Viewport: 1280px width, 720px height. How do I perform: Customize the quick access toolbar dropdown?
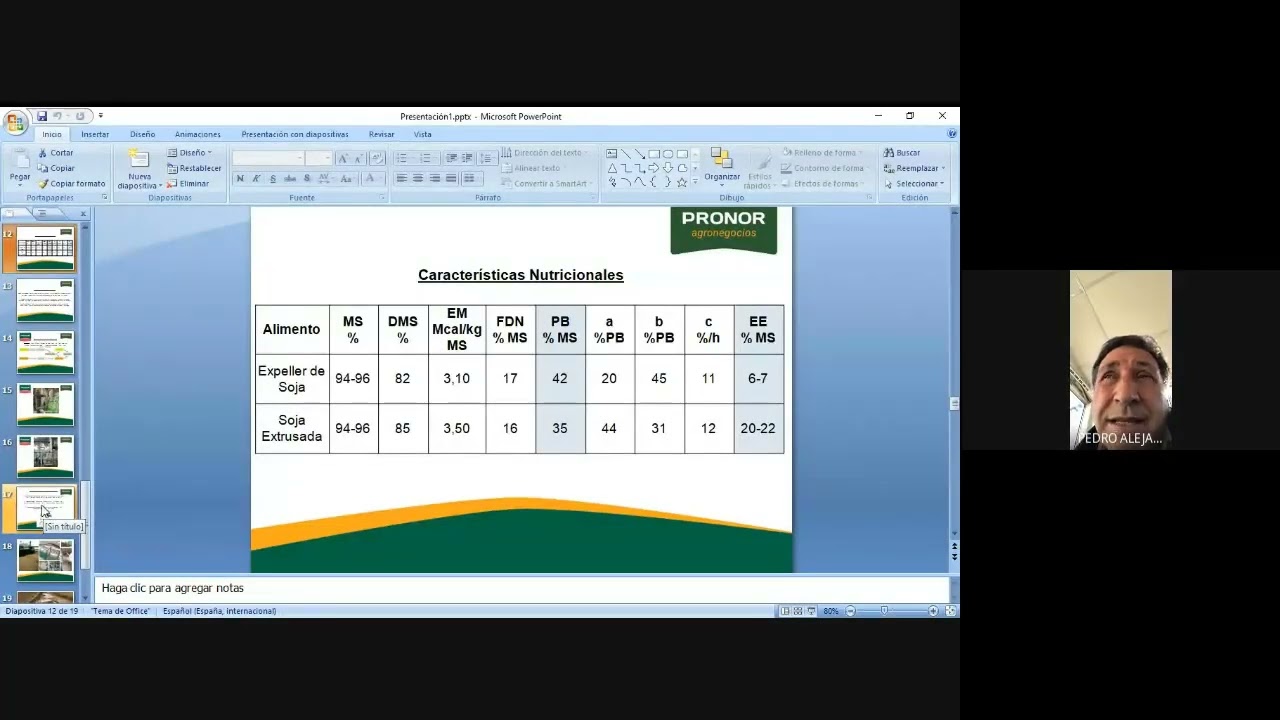100,116
